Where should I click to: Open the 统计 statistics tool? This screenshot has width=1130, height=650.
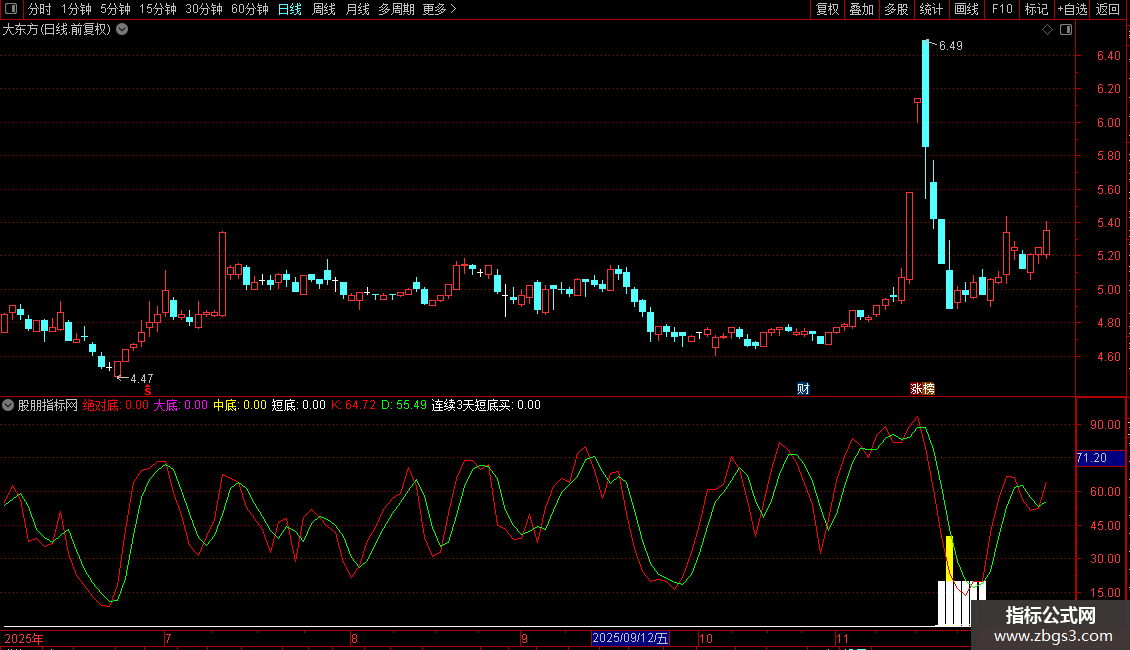pos(930,9)
